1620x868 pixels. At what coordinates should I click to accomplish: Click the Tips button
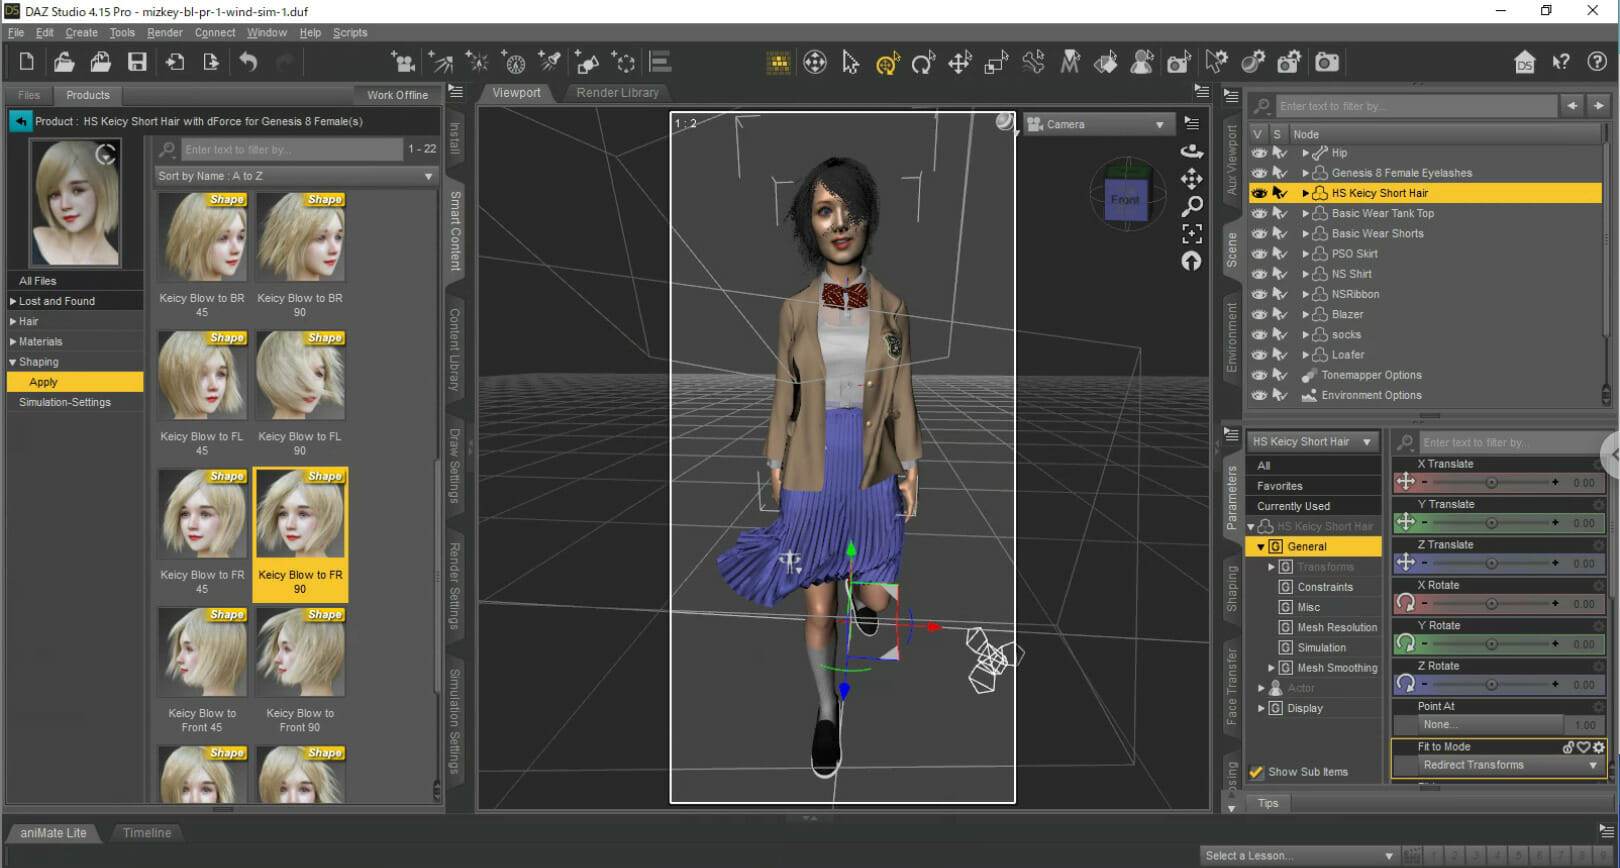pyautogui.click(x=1268, y=804)
